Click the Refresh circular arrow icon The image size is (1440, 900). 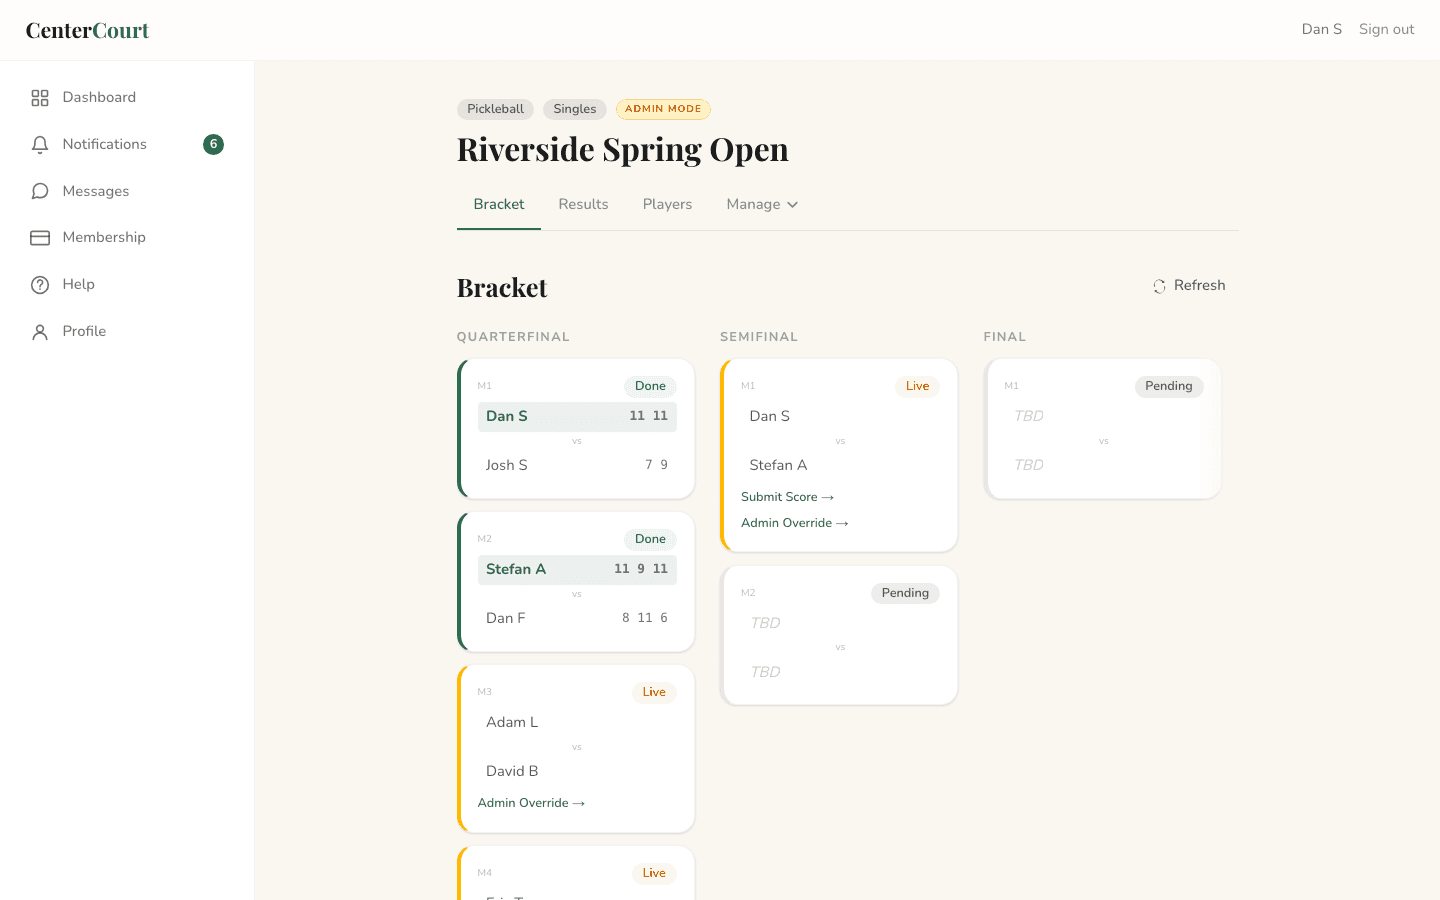1159,286
